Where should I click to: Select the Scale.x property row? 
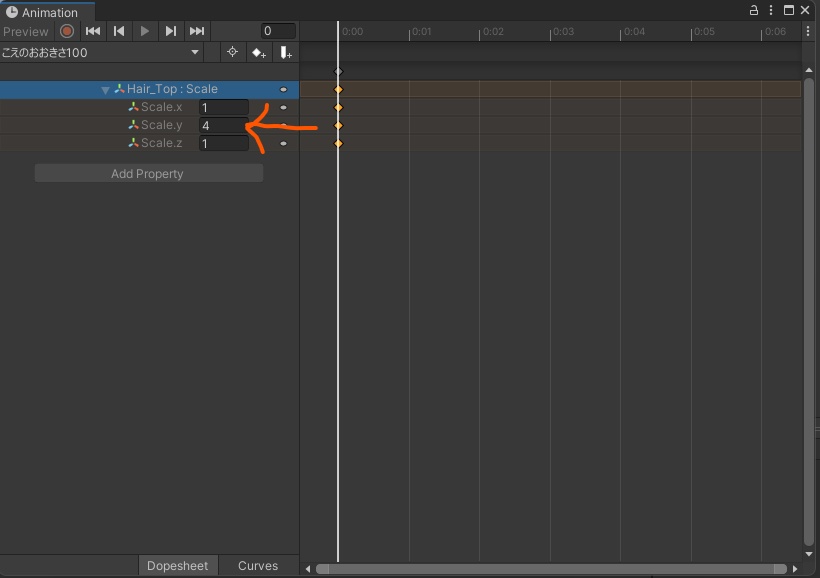coord(150,107)
